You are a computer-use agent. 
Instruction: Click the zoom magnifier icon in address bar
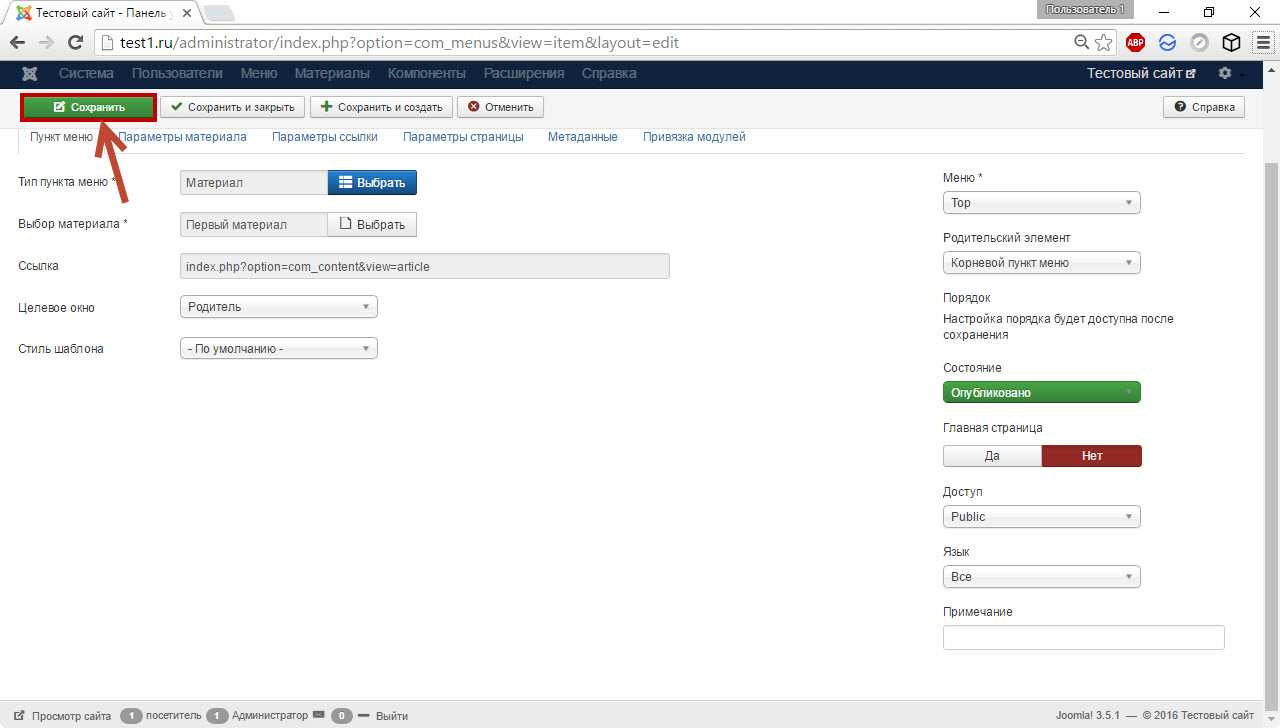[1081, 42]
